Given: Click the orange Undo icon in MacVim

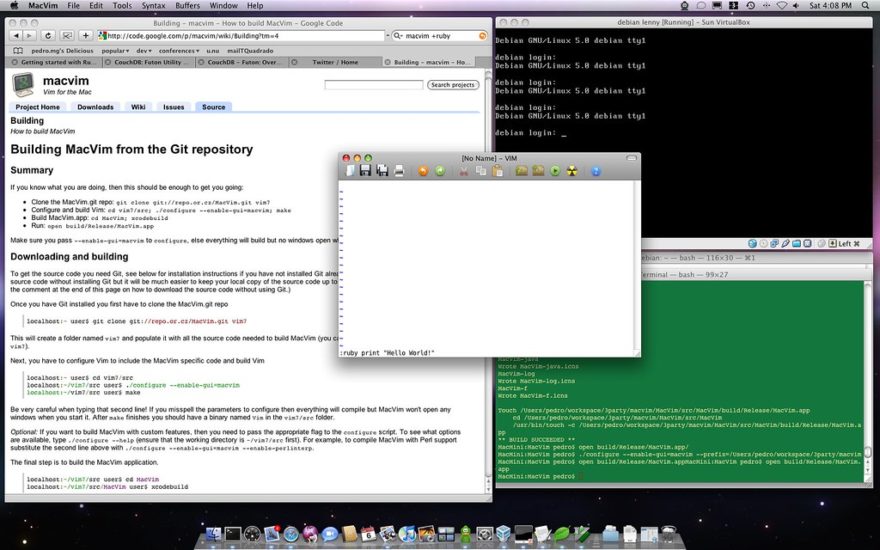Looking at the screenshot, I should click(423, 171).
